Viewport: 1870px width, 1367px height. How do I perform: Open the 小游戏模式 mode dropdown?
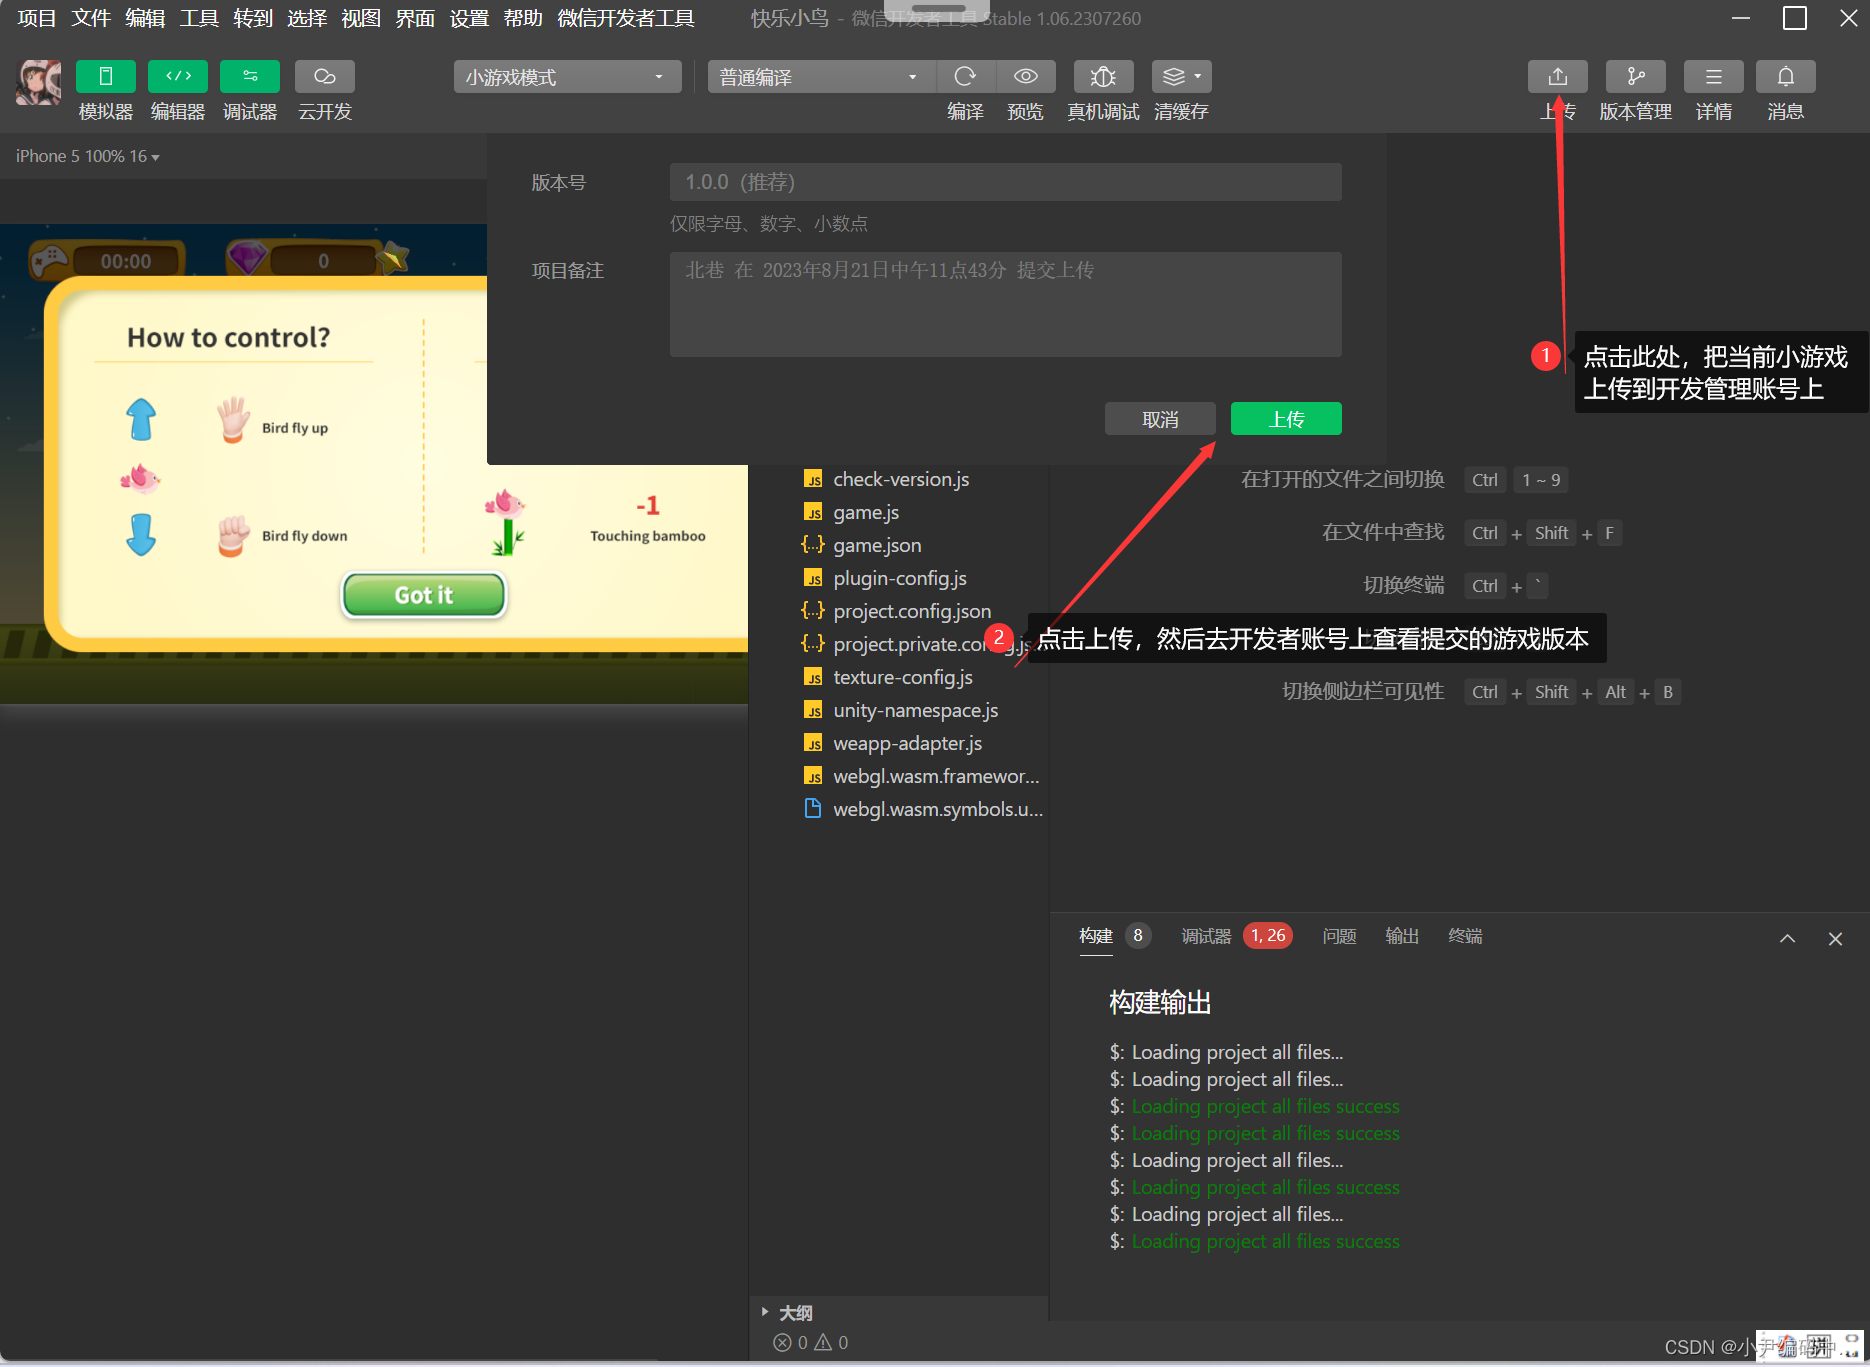(567, 77)
